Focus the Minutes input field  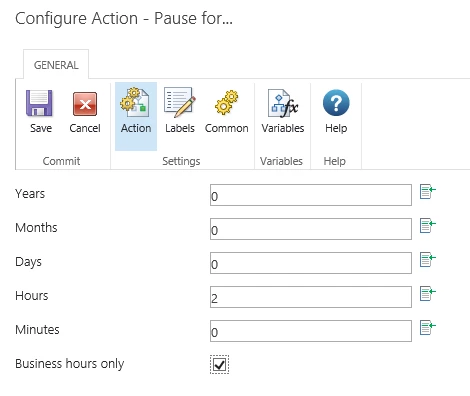tap(311, 331)
